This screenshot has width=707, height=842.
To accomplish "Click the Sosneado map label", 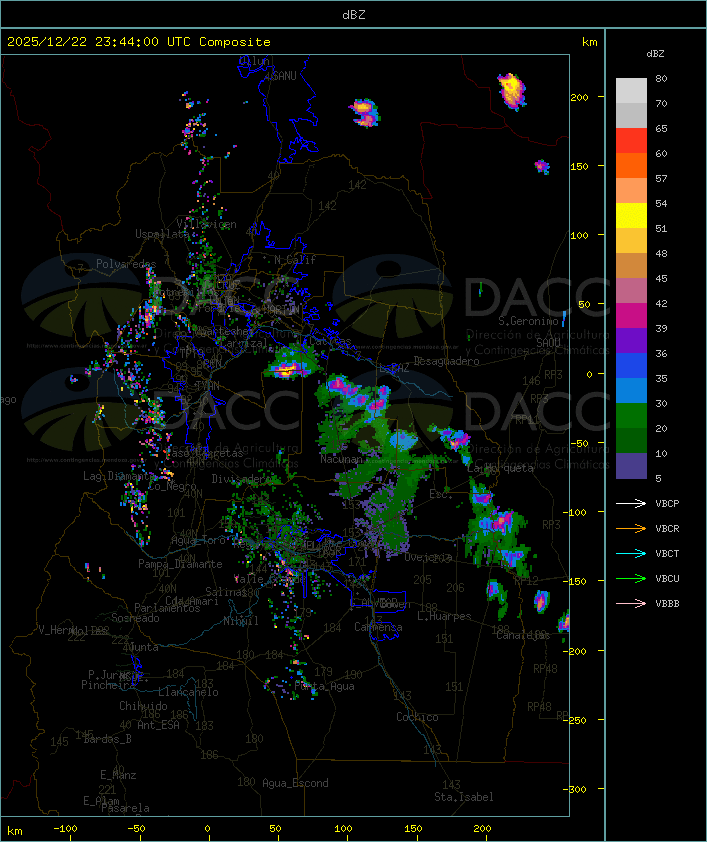I will 135,618.
